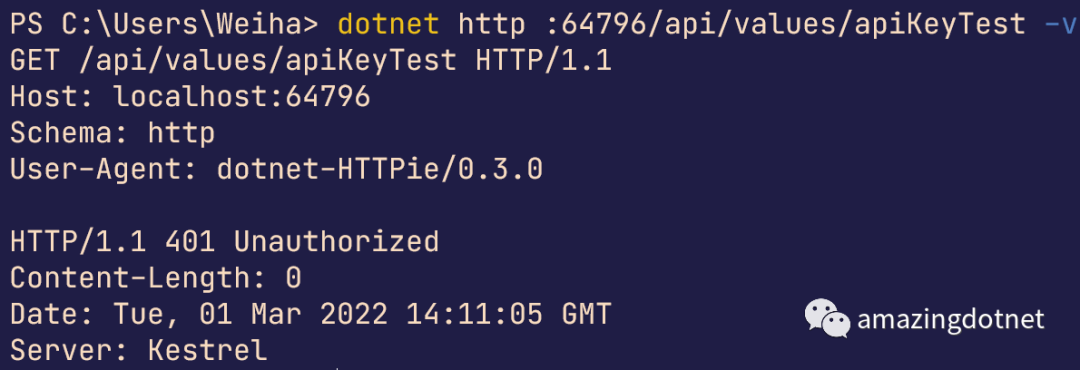This screenshot has height=370, width=1080.
Task: Click the Schema: http line
Action: click(x=113, y=133)
